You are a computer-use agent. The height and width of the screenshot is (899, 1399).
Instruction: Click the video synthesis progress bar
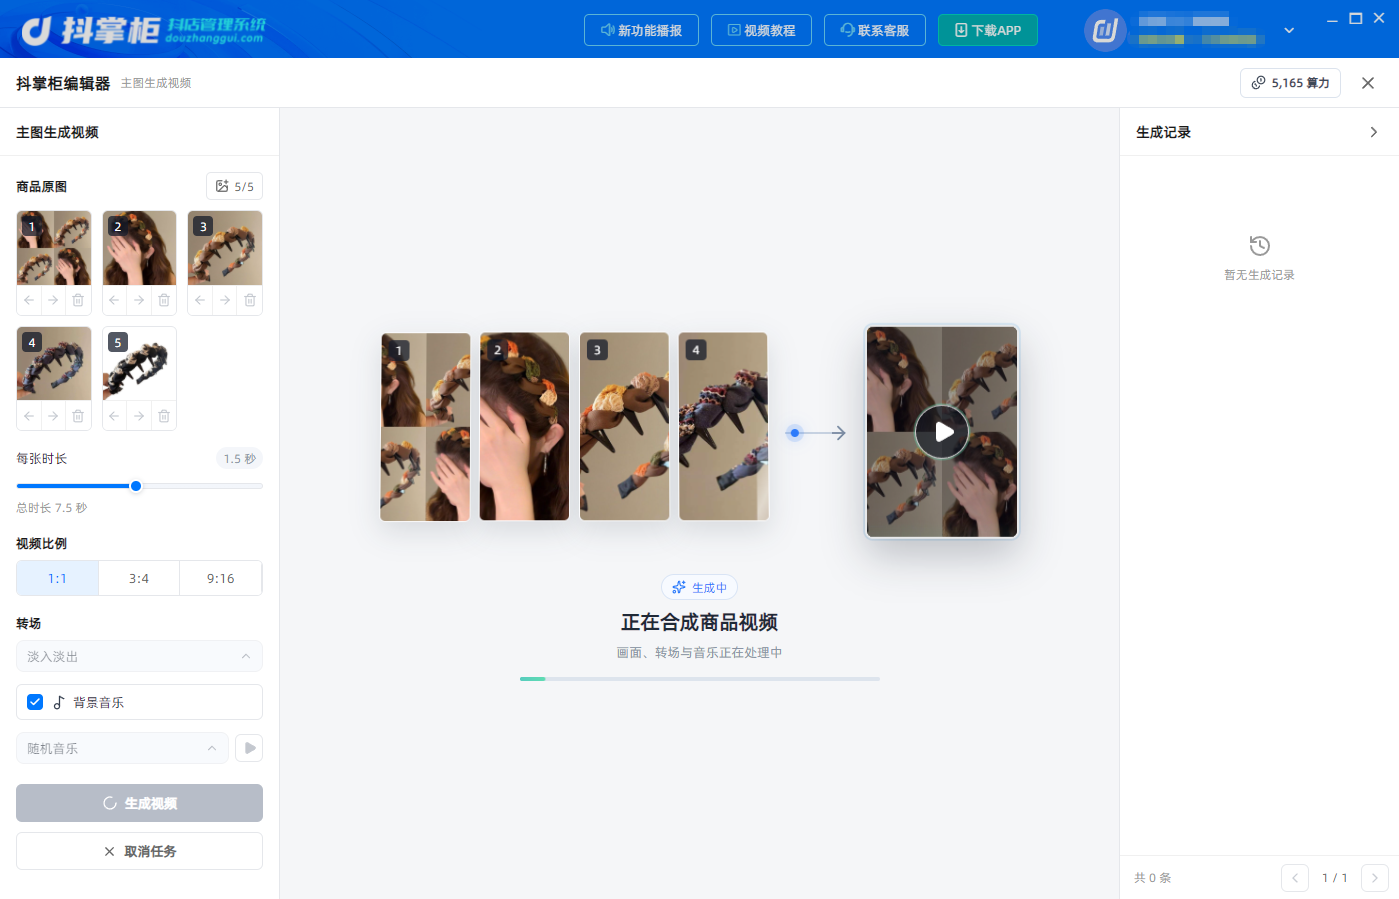[x=700, y=679]
